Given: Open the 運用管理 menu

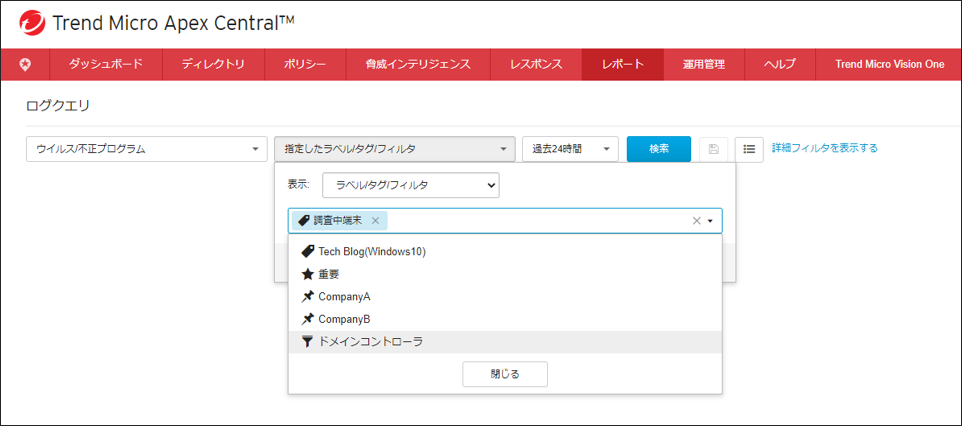Looking at the screenshot, I should pyautogui.click(x=704, y=64).
